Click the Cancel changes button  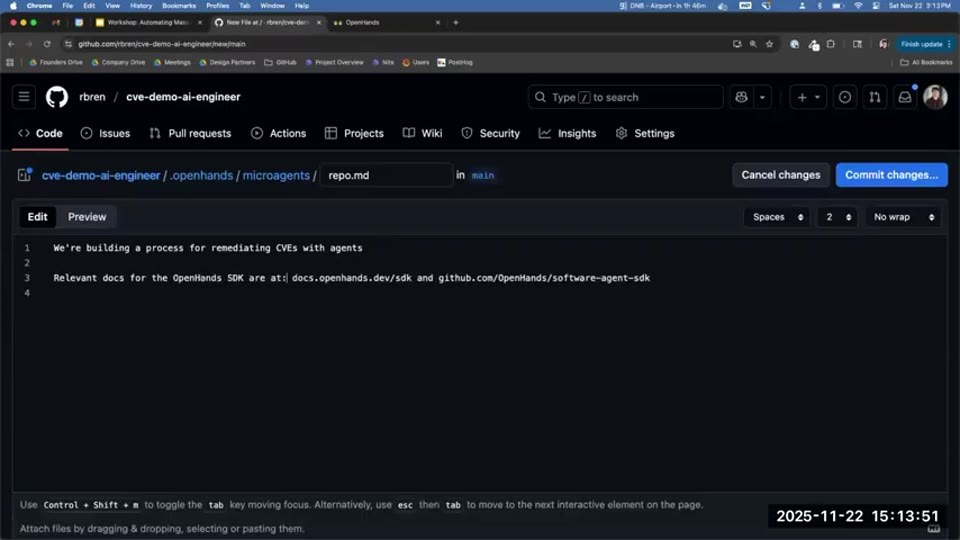tap(781, 175)
